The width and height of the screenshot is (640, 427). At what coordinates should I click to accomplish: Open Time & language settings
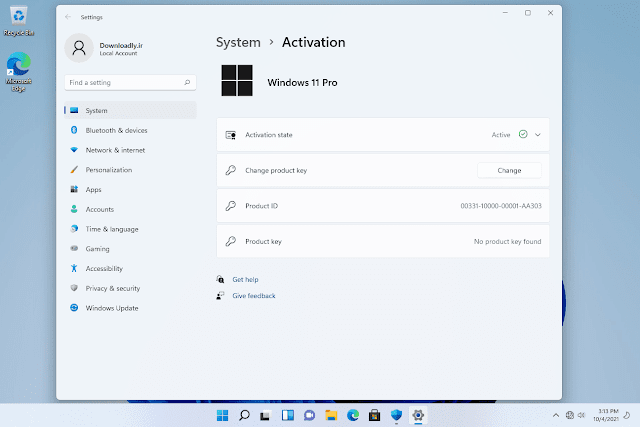130,229
